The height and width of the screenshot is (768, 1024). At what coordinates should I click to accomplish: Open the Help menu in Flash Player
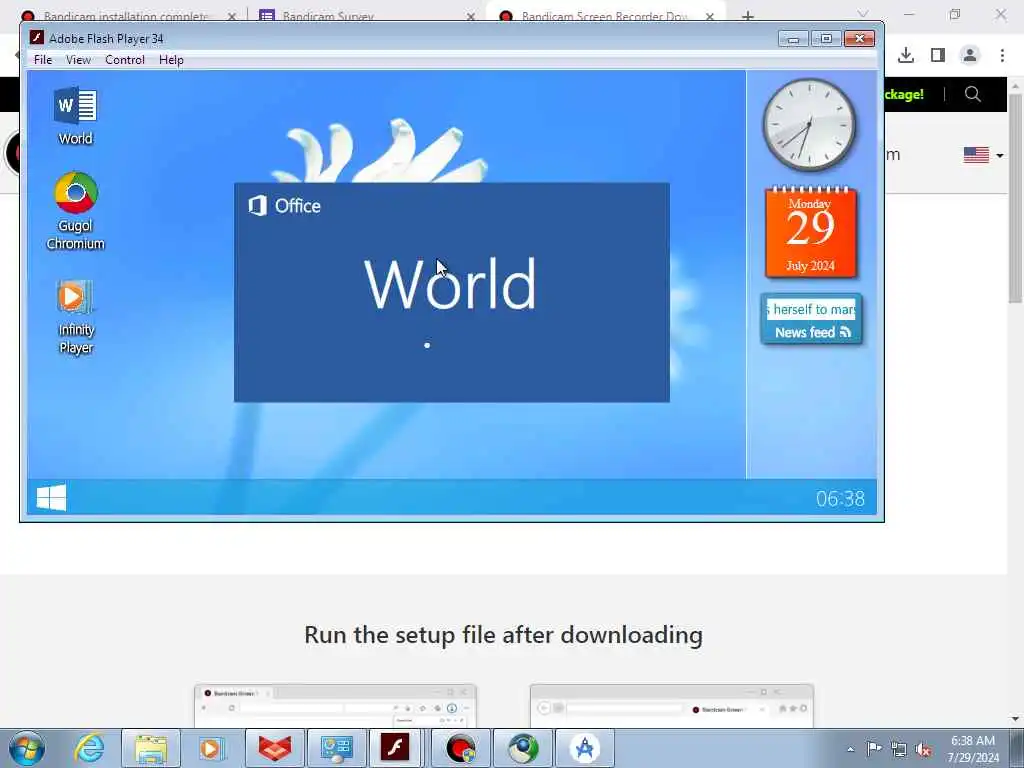click(x=171, y=59)
